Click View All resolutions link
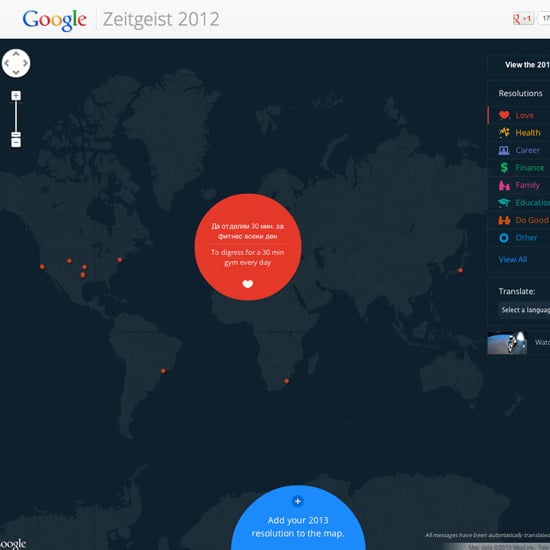 (x=512, y=259)
